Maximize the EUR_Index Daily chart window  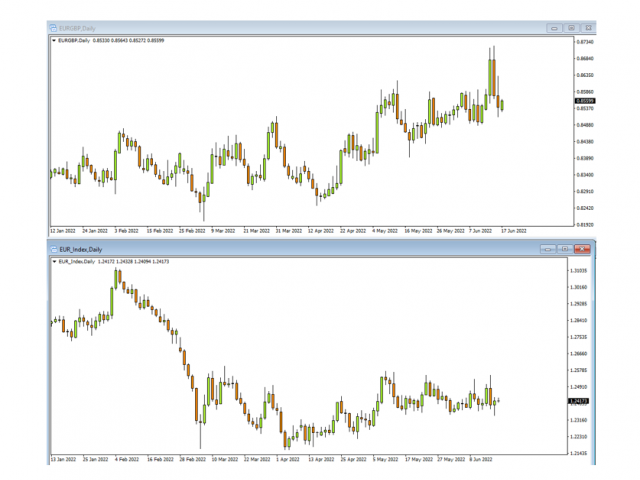(x=564, y=248)
